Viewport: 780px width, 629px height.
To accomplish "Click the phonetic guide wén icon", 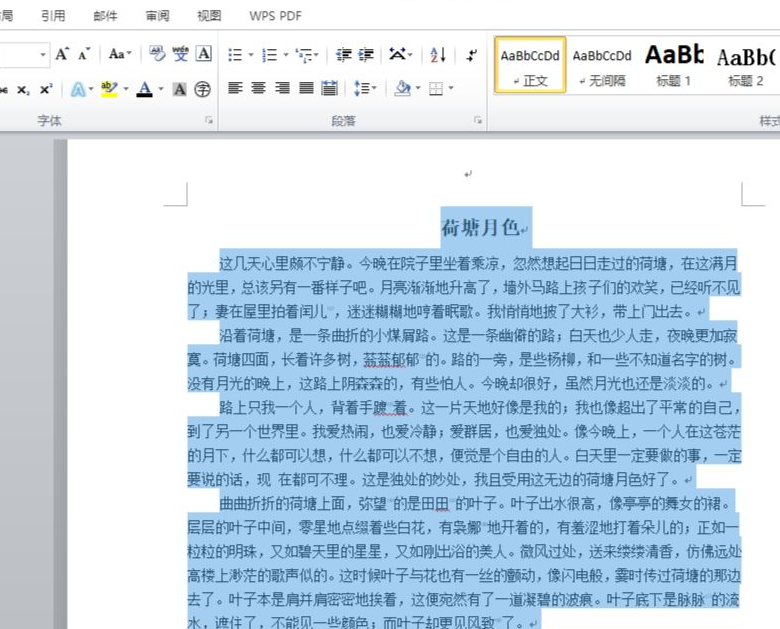I will [181, 54].
